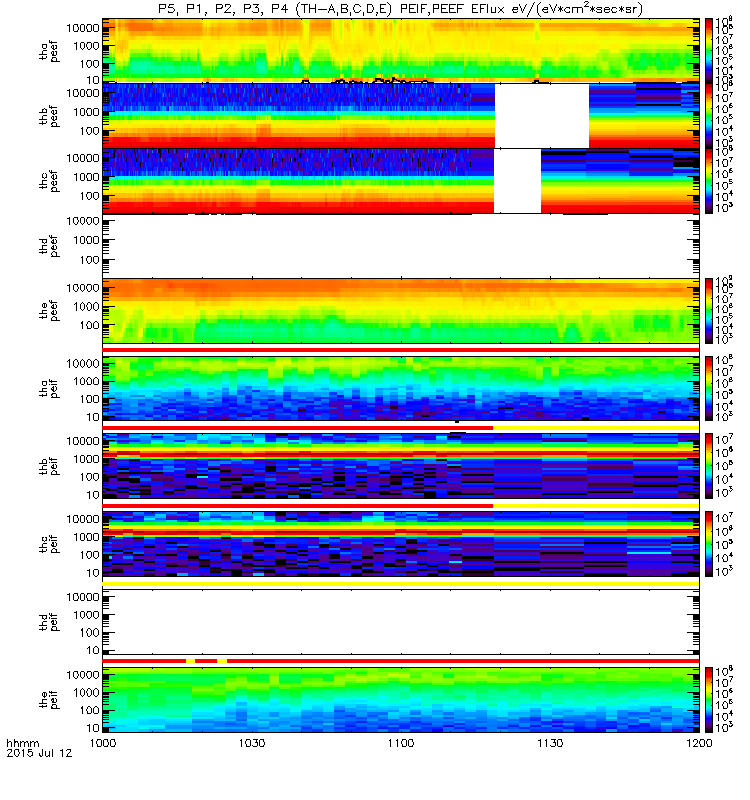The width and height of the screenshot is (750, 800).
Task: Click the solid red bar under the peef
Action: click(x=401, y=350)
